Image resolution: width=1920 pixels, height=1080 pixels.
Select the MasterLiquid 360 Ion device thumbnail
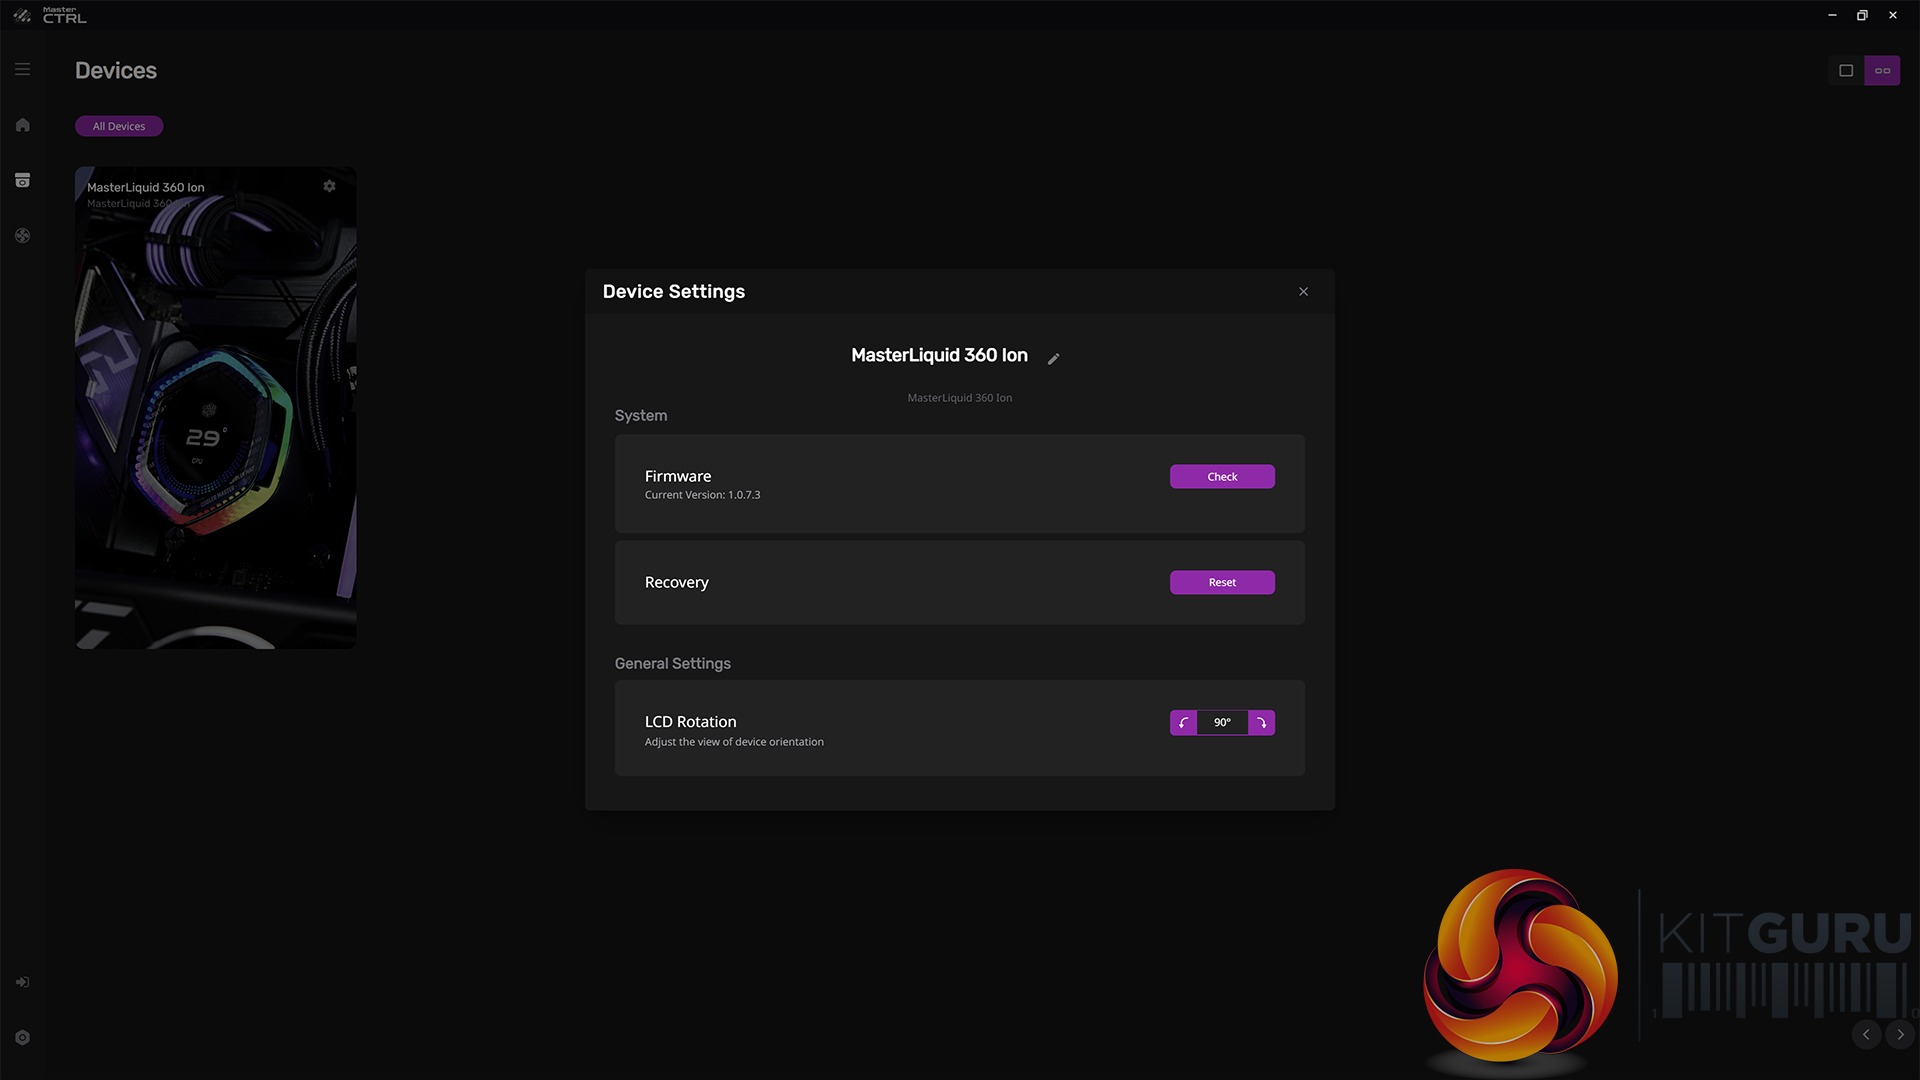(215, 420)
